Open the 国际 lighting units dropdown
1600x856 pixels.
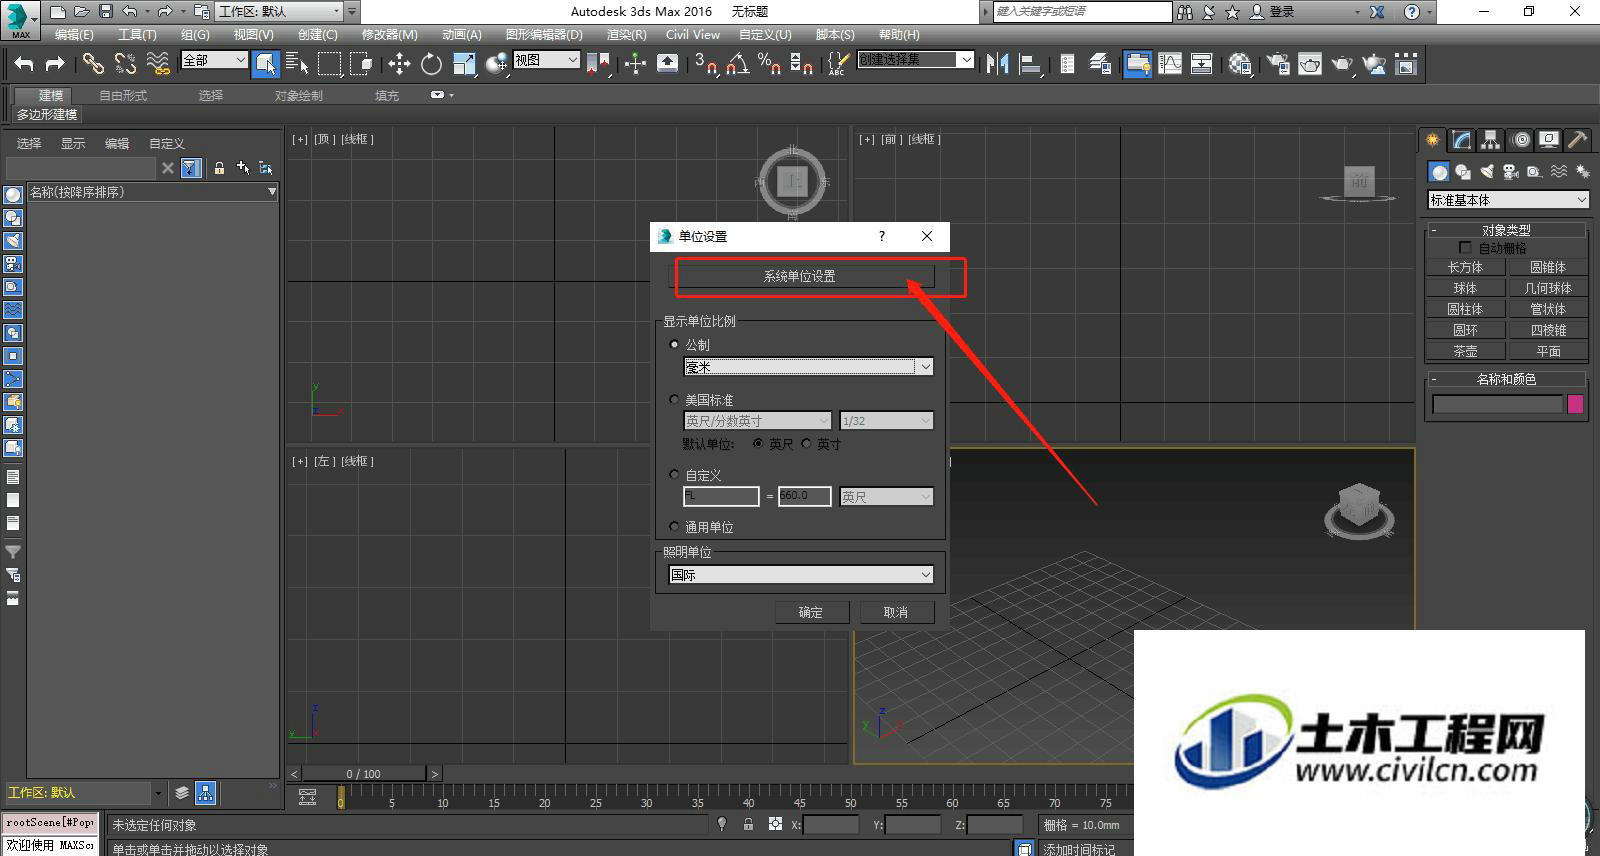pyautogui.click(x=801, y=575)
